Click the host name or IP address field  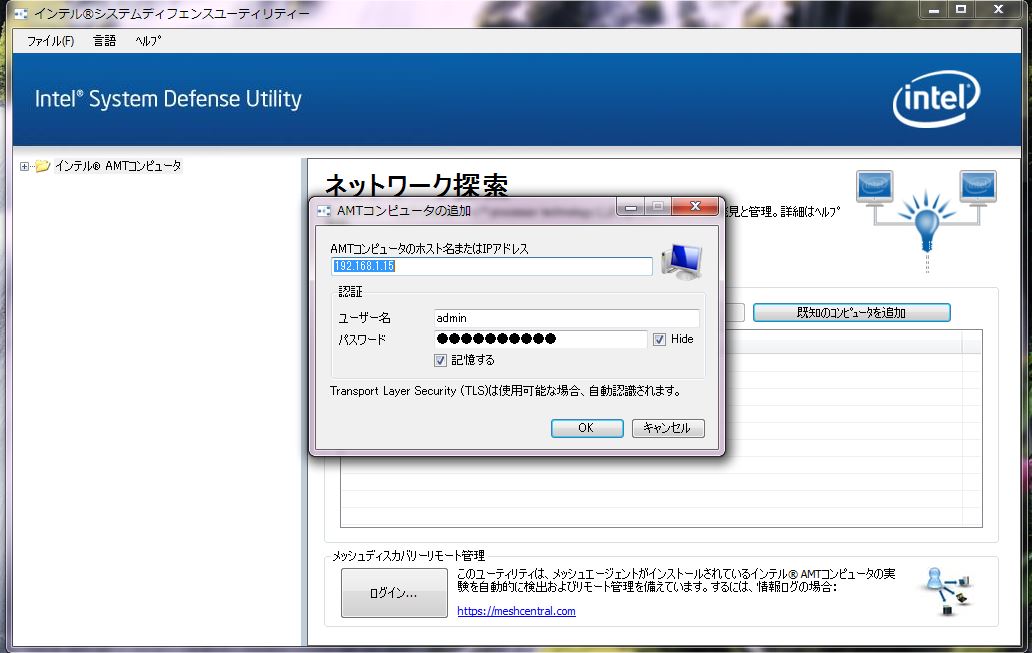[492, 266]
